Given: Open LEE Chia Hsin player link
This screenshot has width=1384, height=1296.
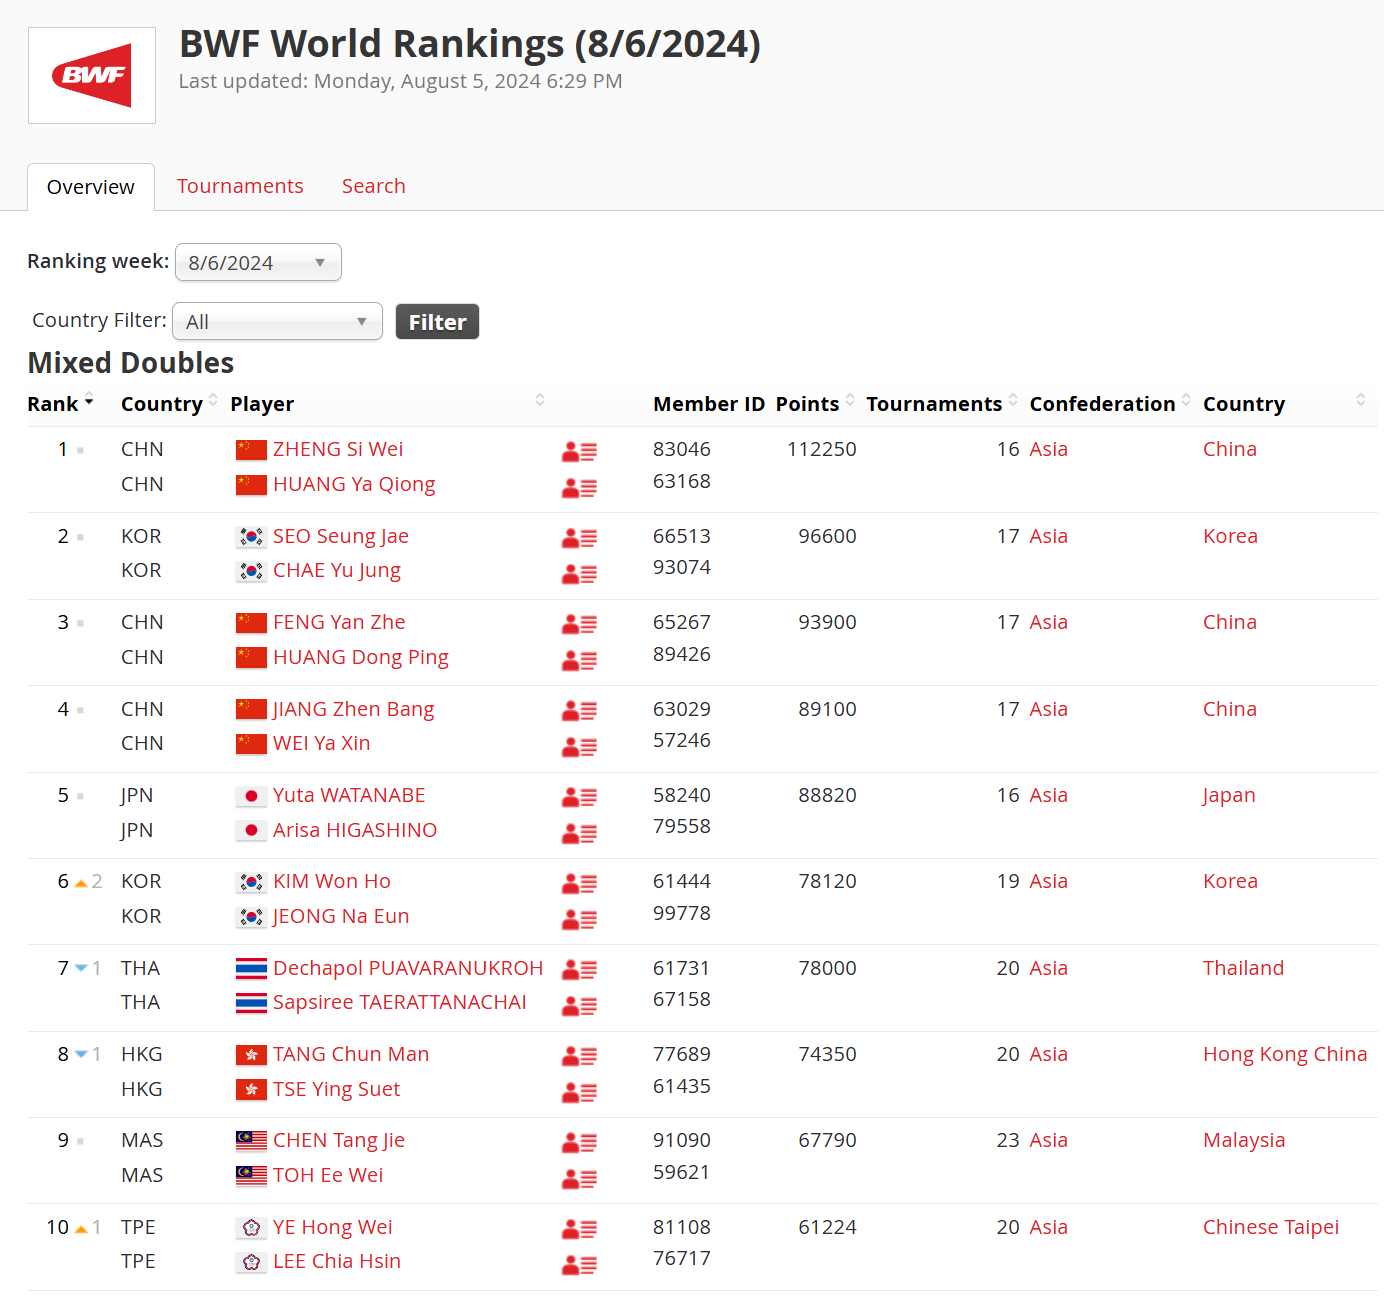Looking at the screenshot, I should point(337,1261).
